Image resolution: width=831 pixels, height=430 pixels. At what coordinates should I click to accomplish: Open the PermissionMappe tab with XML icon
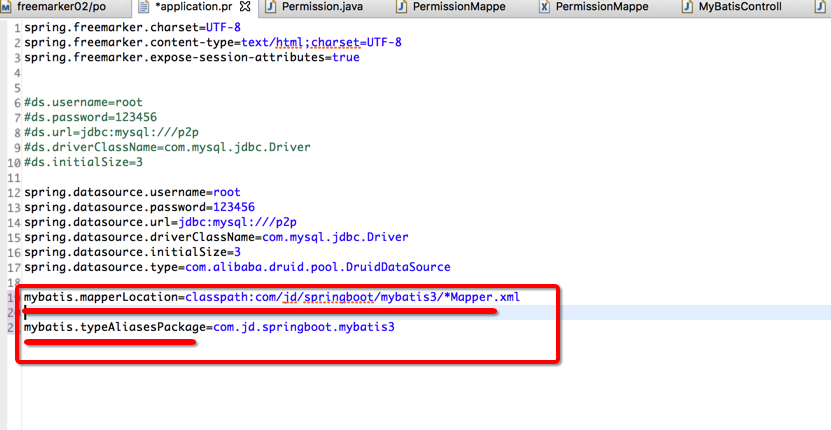pos(602,7)
